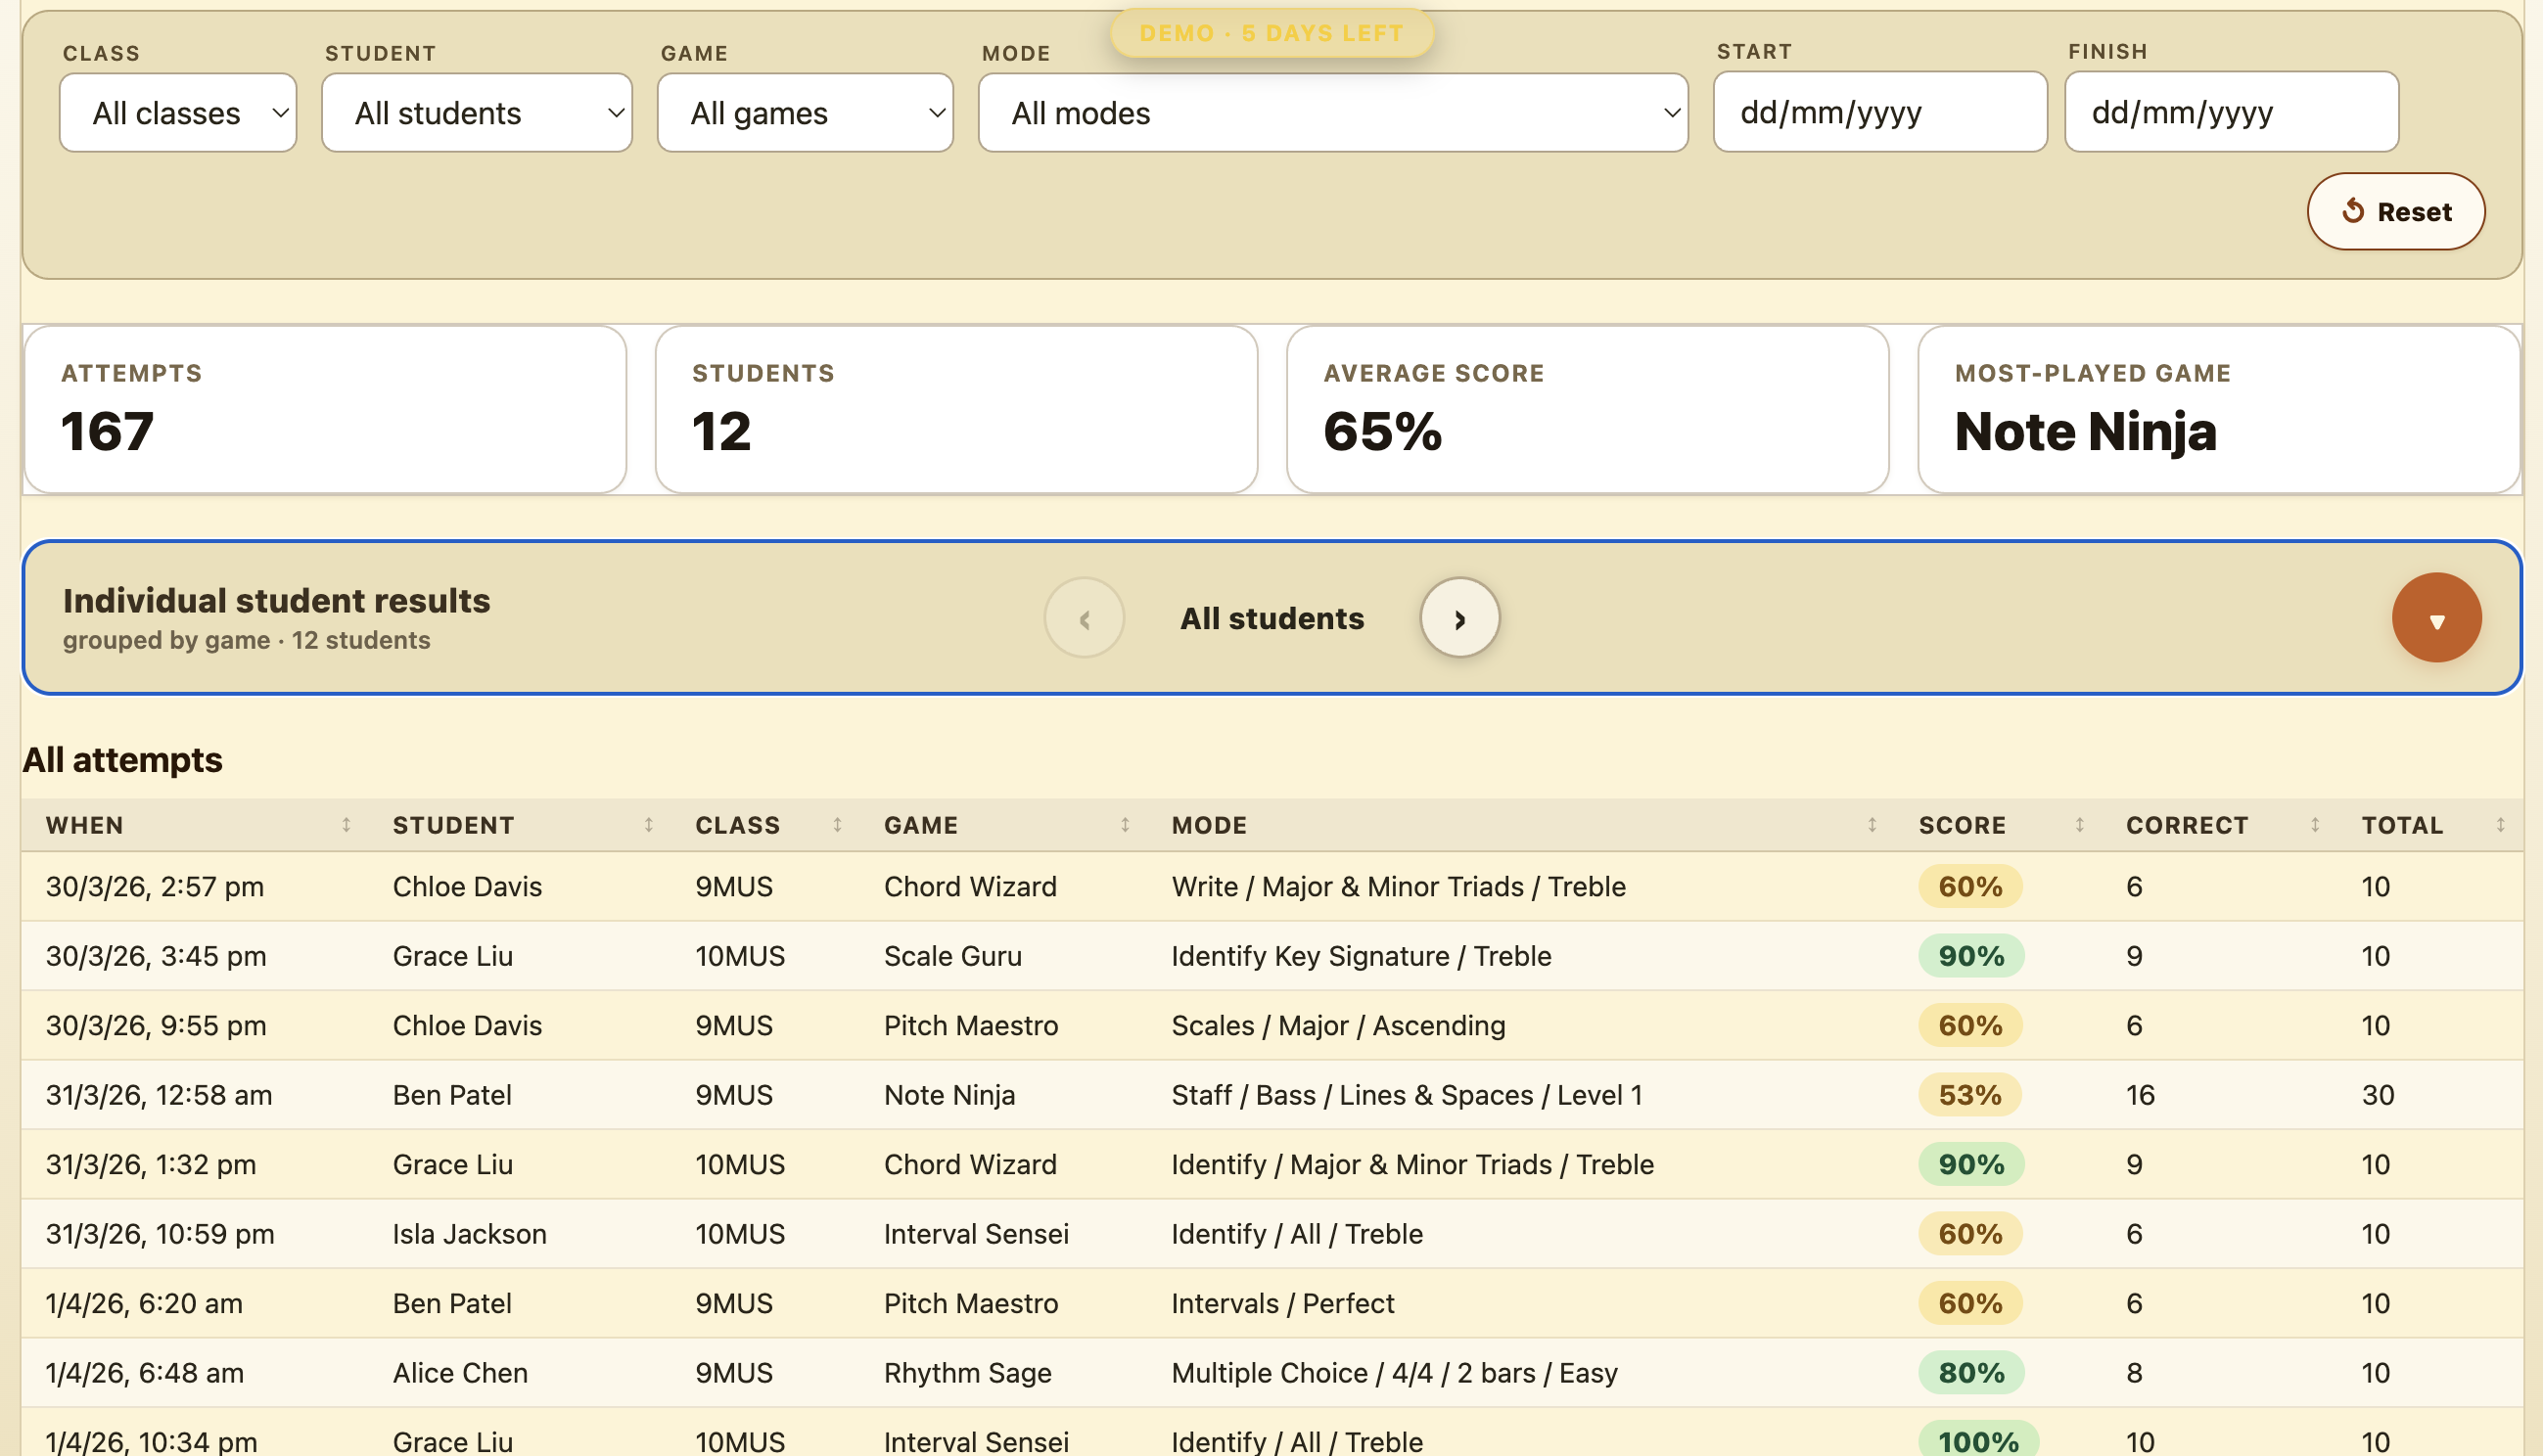Screen dimensions: 2543x1456
Task: Click the Start date input field
Action: coord(1880,112)
